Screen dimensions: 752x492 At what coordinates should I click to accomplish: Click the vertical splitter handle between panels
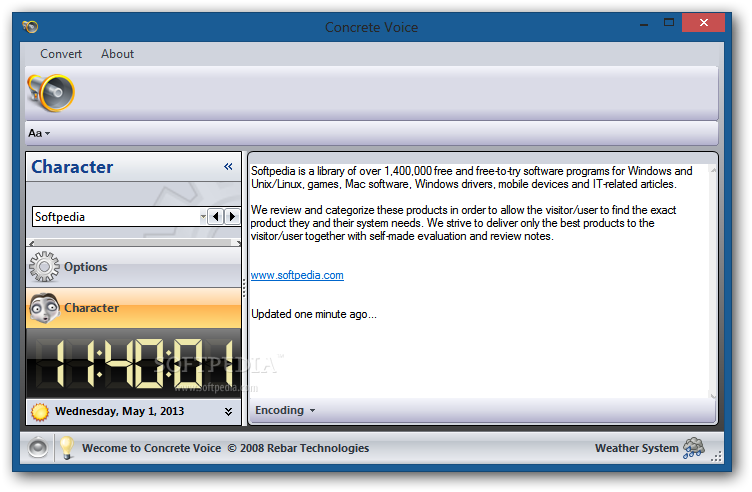click(244, 288)
